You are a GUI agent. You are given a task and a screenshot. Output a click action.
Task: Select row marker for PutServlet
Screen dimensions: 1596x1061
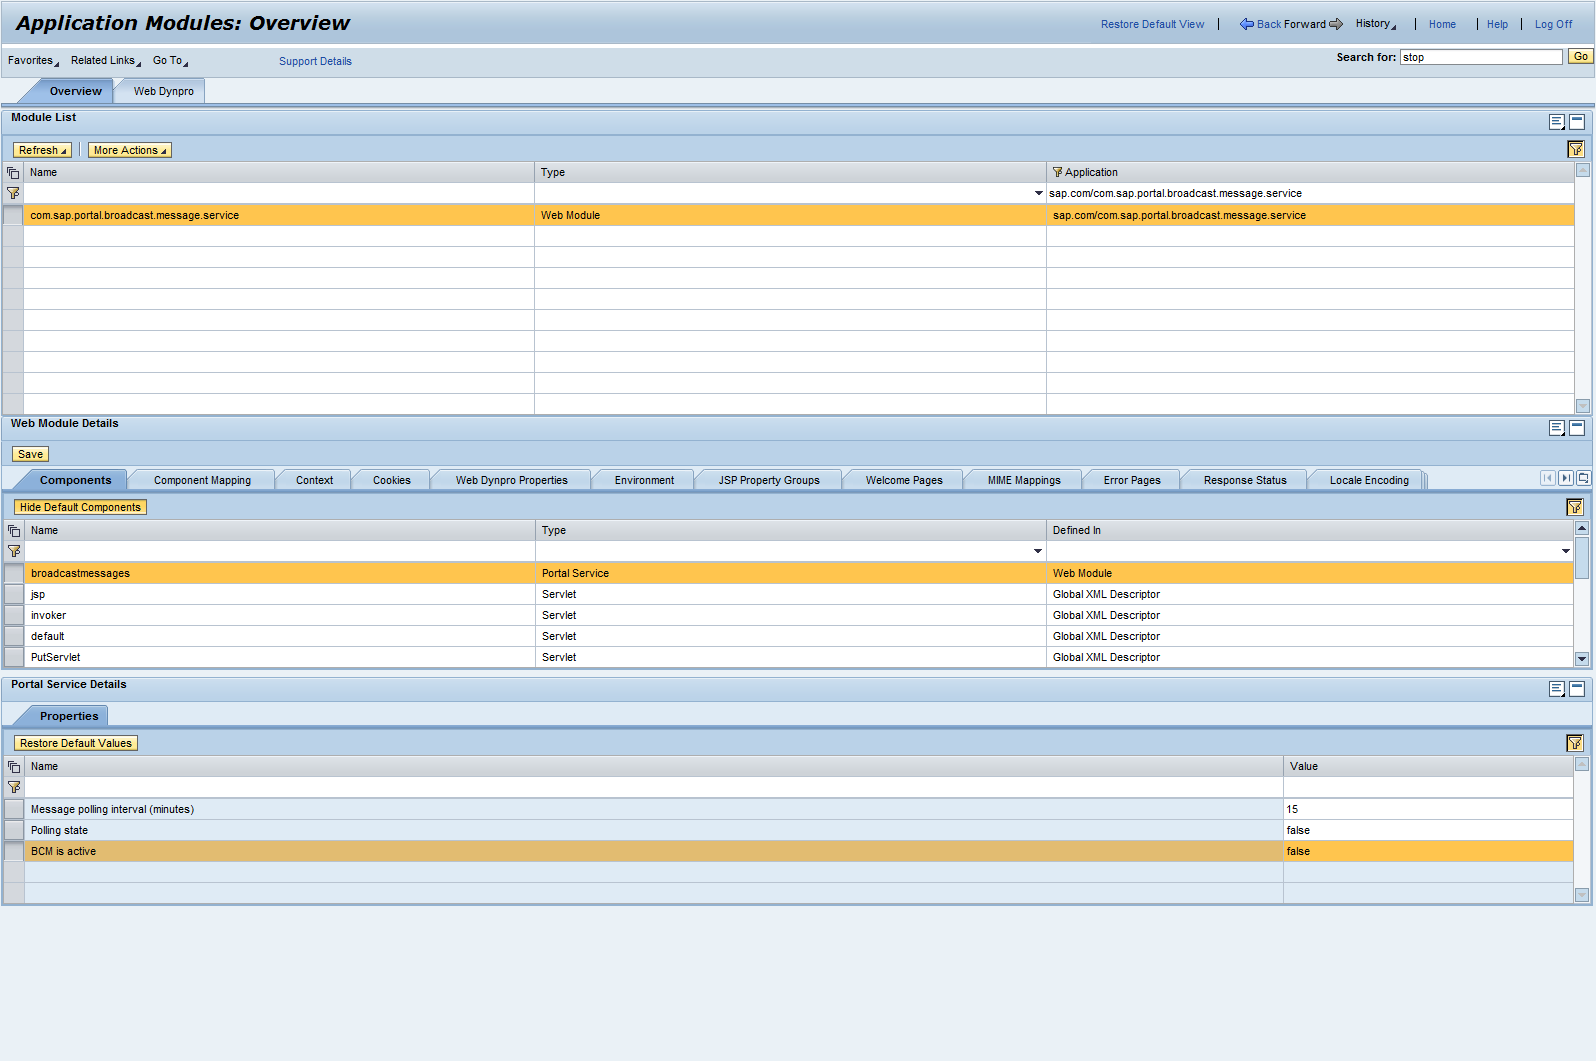(14, 658)
